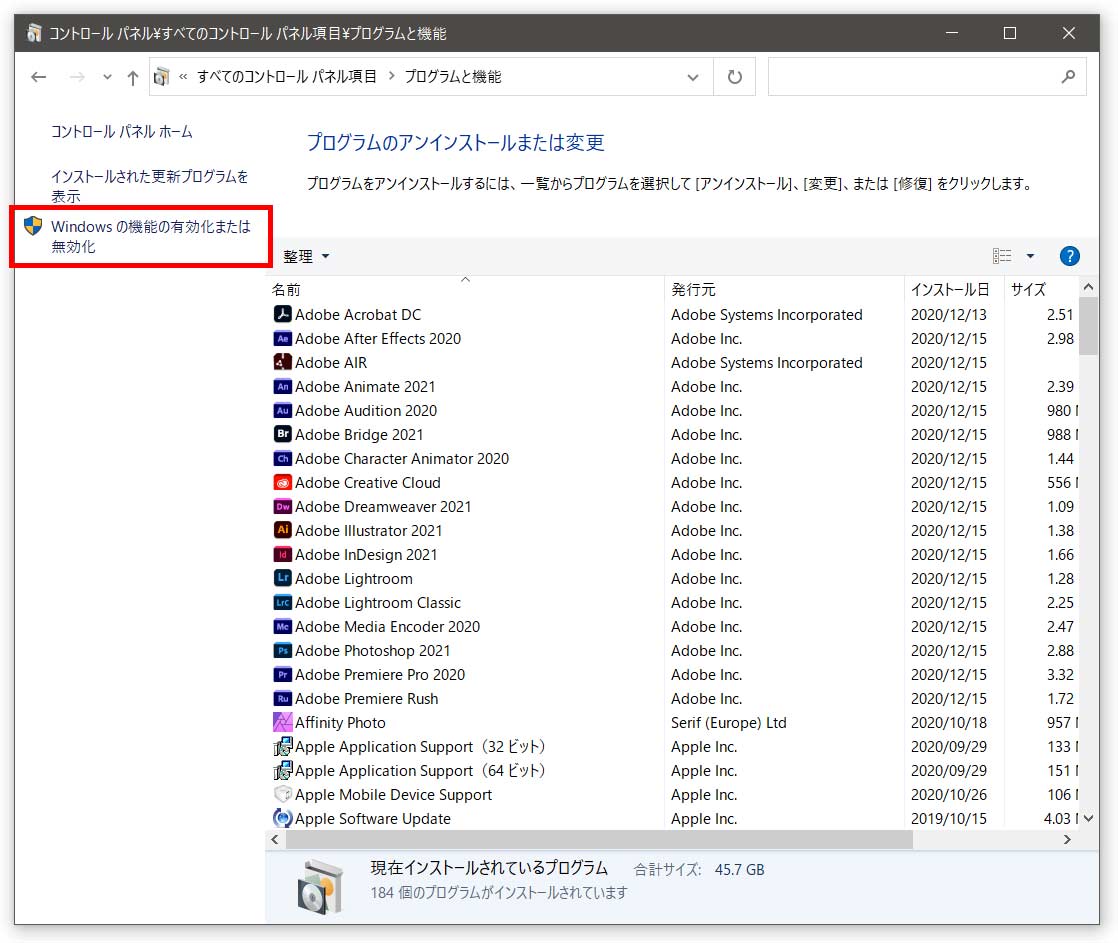Select the Adobe Photoshop 2021 row name
The height and width of the screenshot is (943, 1118).
pyautogui.click(x=372, y=651)
